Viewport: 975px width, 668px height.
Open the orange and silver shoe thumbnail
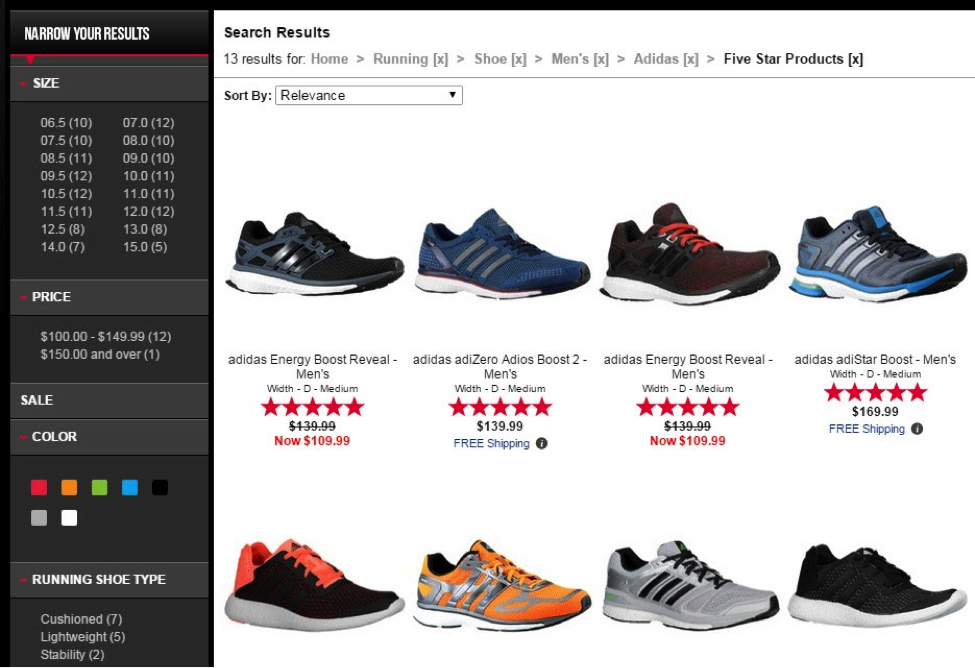501,585
